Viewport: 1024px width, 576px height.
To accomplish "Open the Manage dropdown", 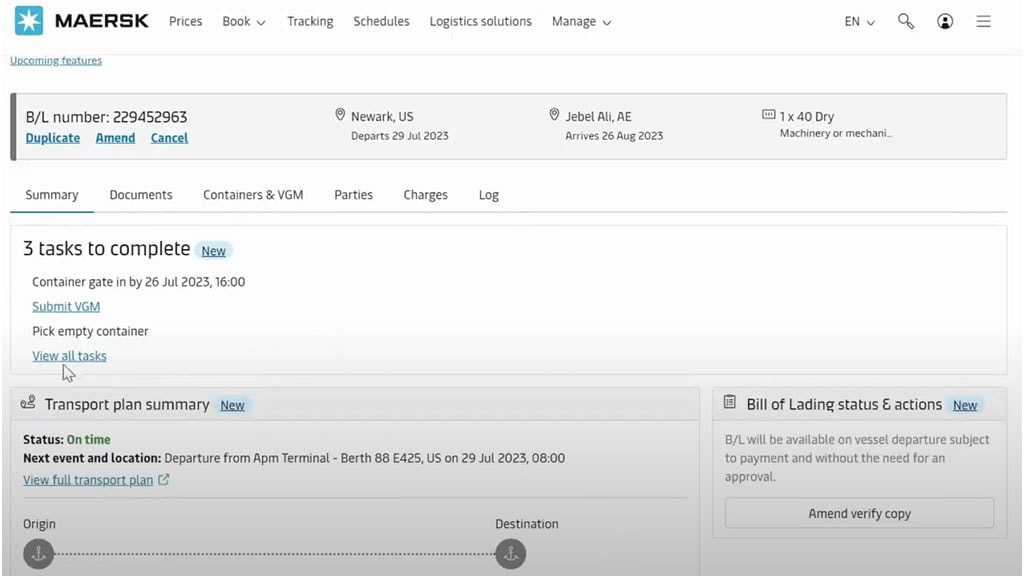I will click(x=581, y=21).
